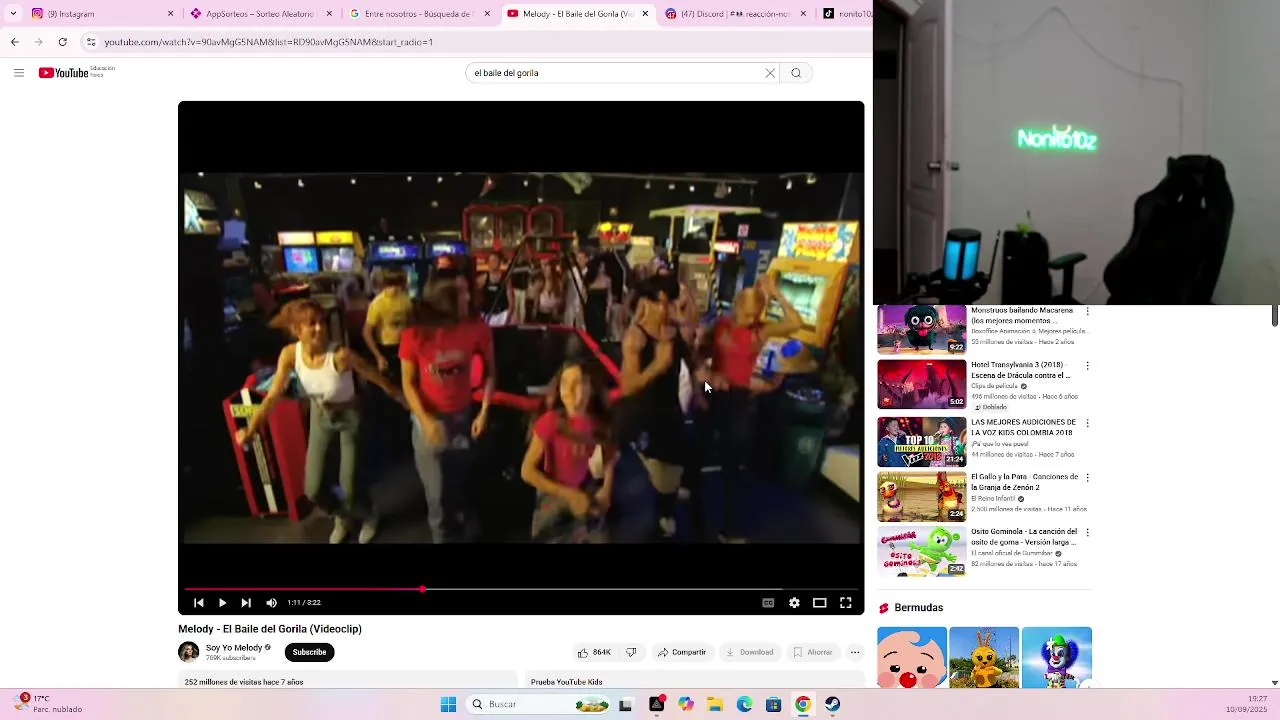Screen dimensions: 1280x720
Task: Dislike the video with thumbs down
Action: (x=631, y=652)
